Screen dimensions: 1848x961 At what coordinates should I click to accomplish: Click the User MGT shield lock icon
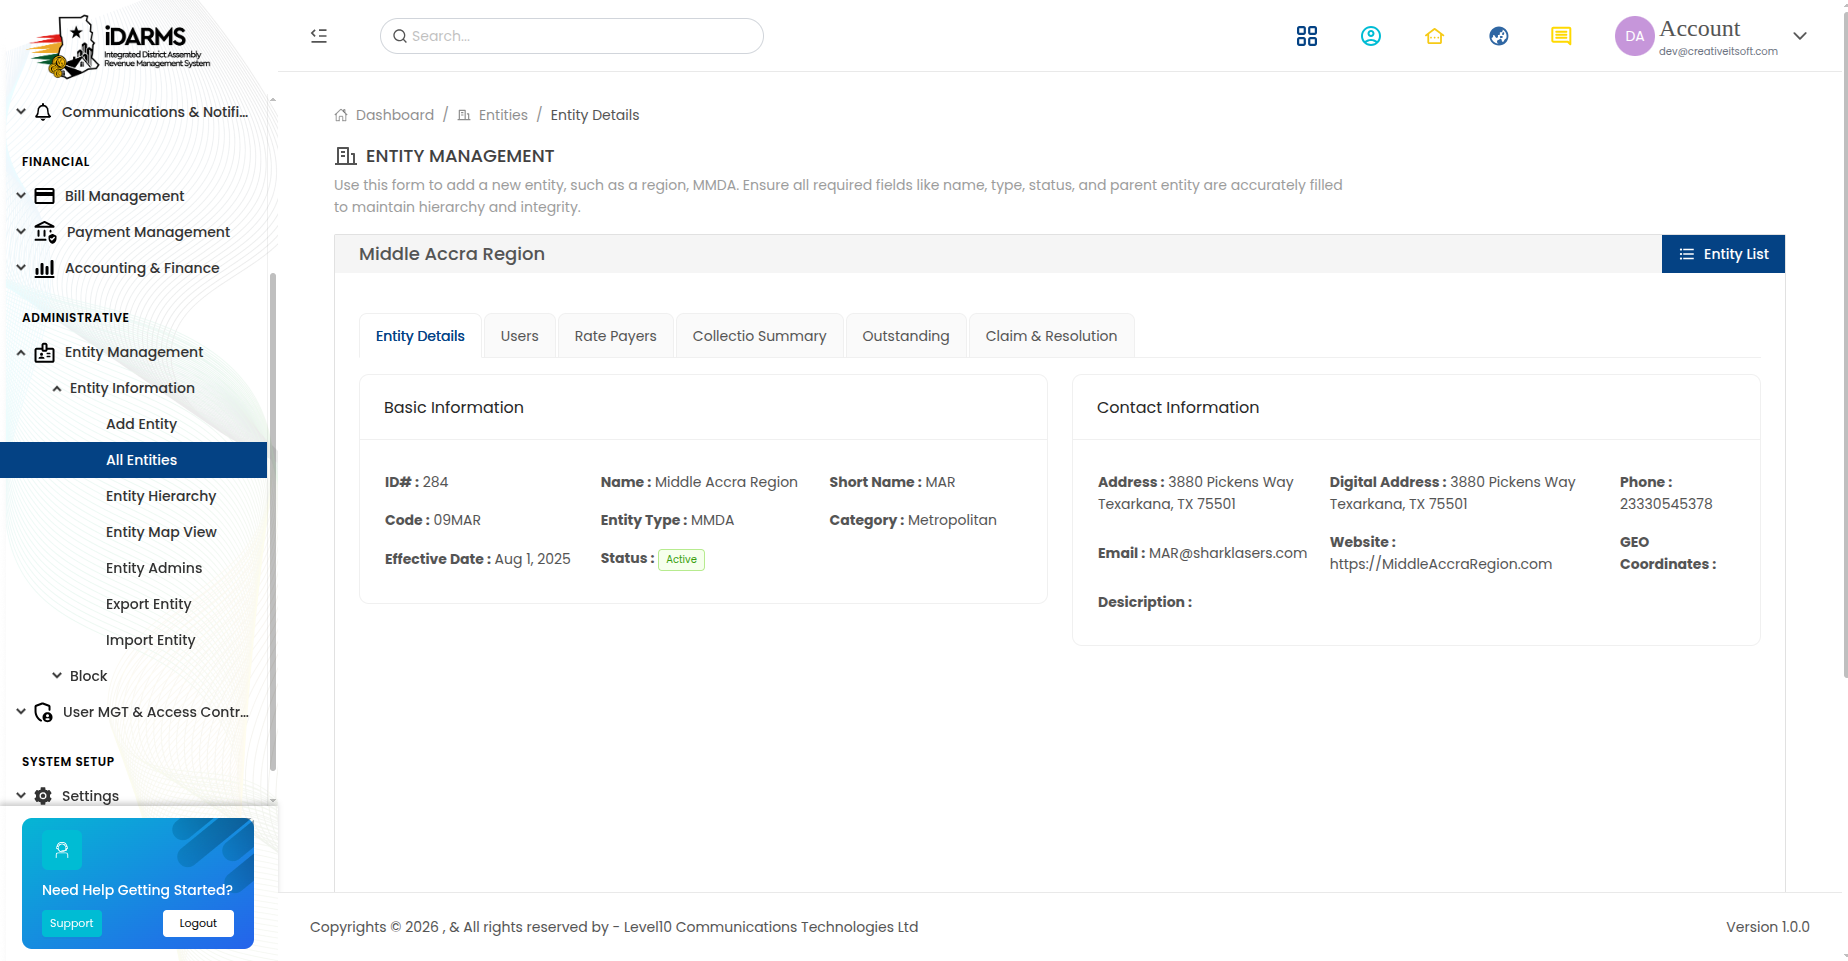tap(44, 712)
